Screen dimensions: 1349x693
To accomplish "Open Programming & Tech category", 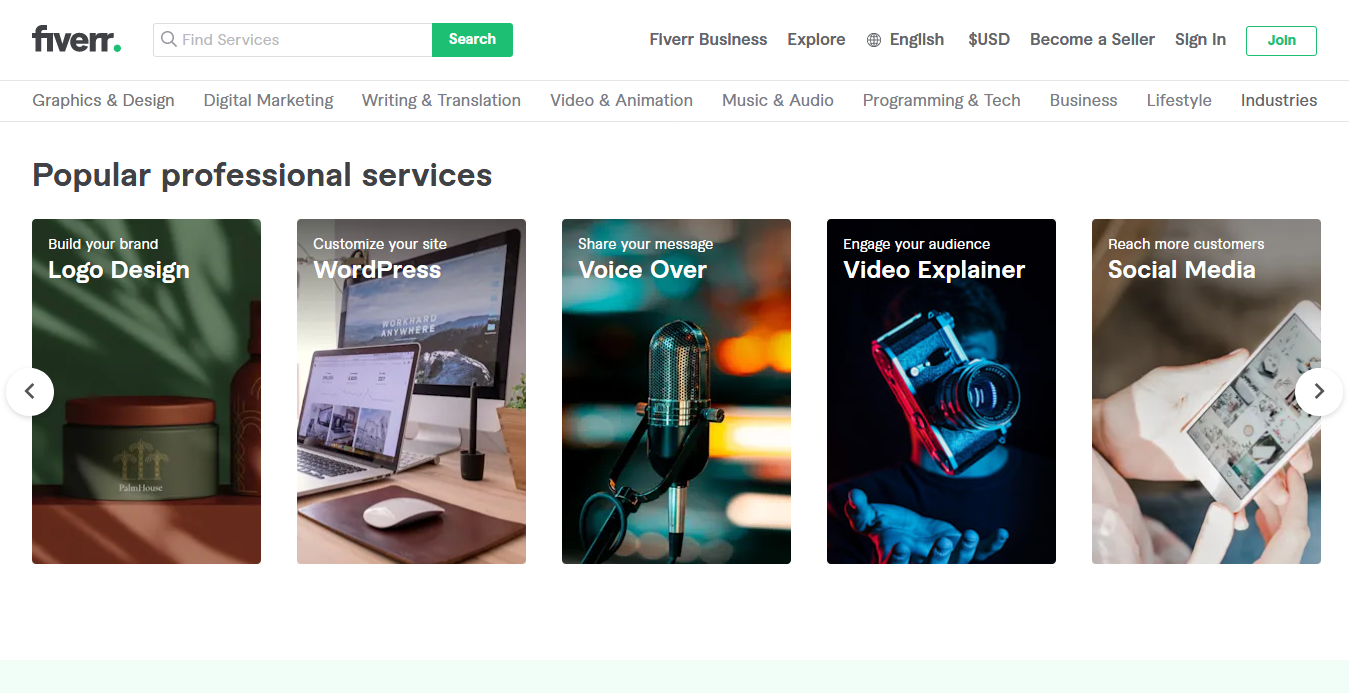I will [x=942, y=100].
